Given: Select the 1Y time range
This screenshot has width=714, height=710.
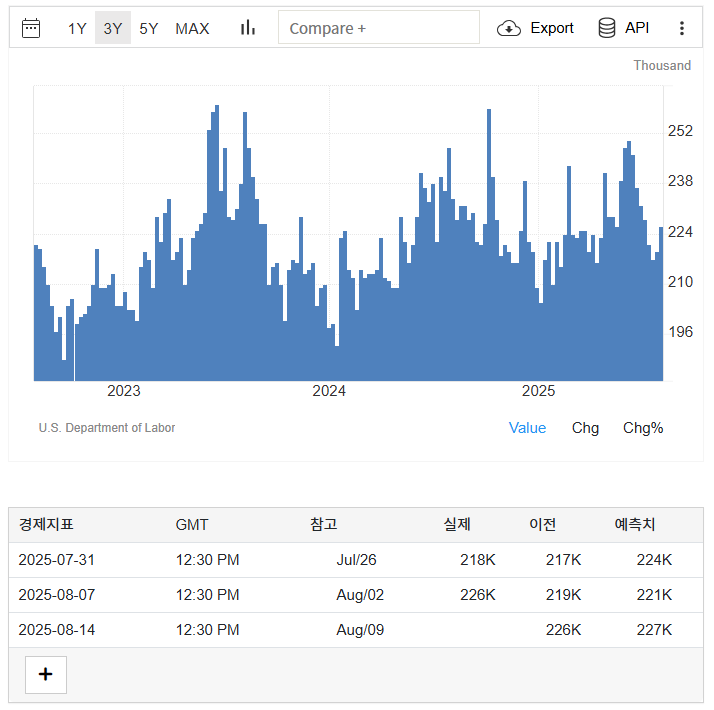Looking at the screenshot, I should click(x=77, y=28).
